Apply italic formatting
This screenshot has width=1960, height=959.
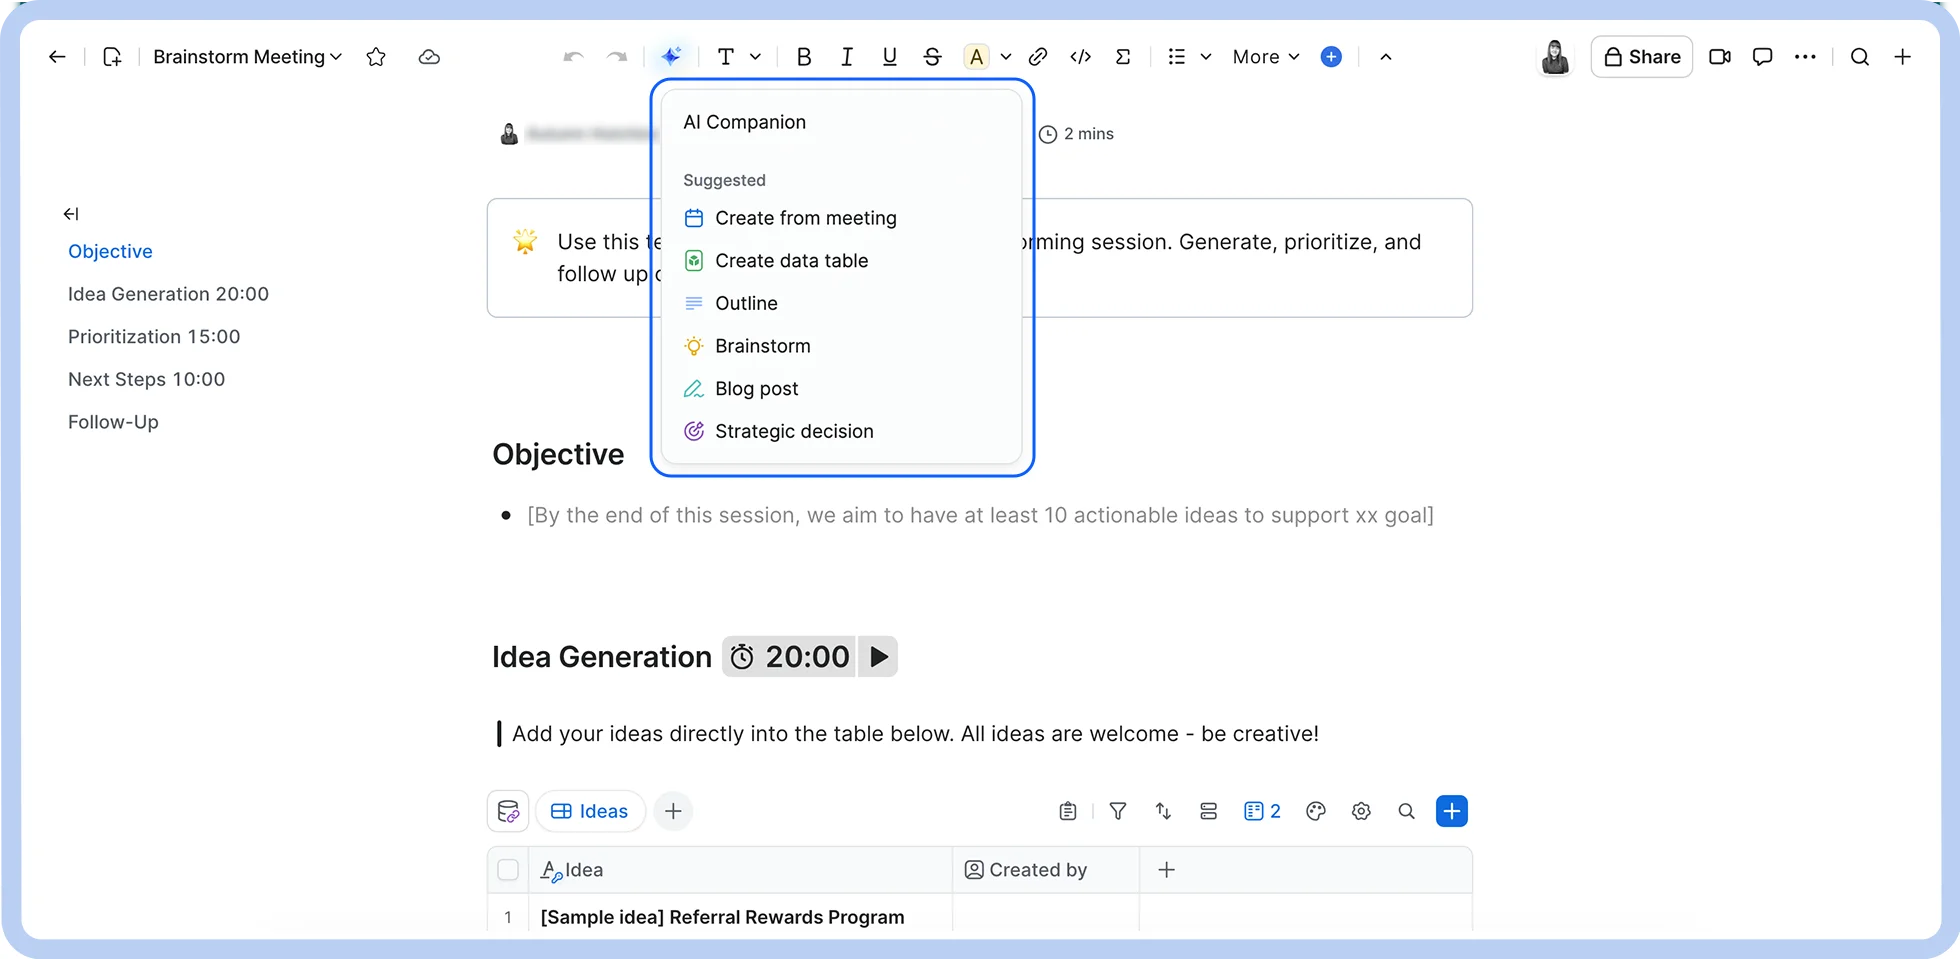(846, 57)
